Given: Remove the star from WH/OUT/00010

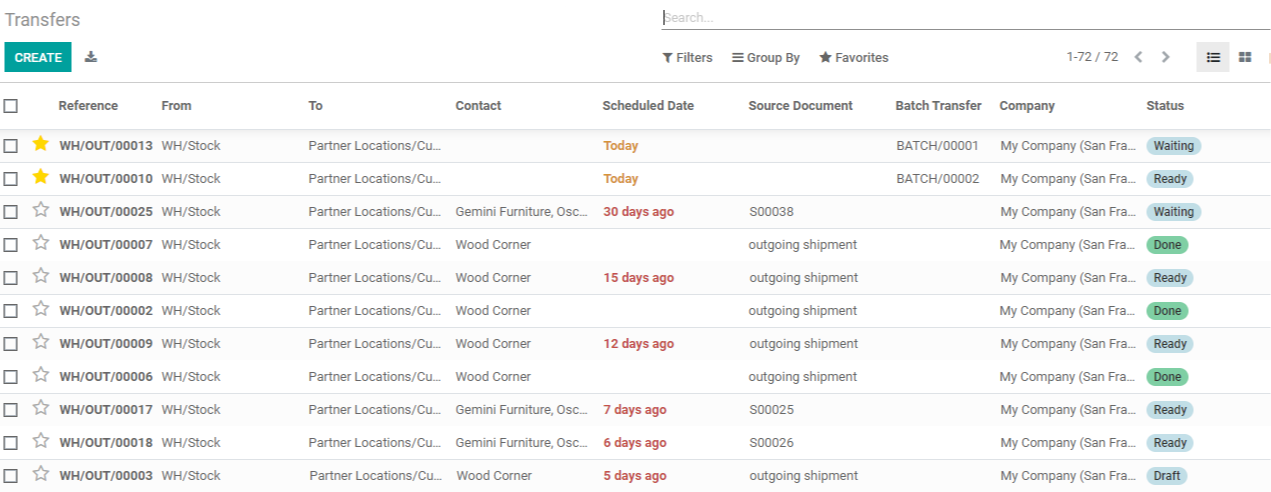Looking at the screenshot, I should point(40,177).
